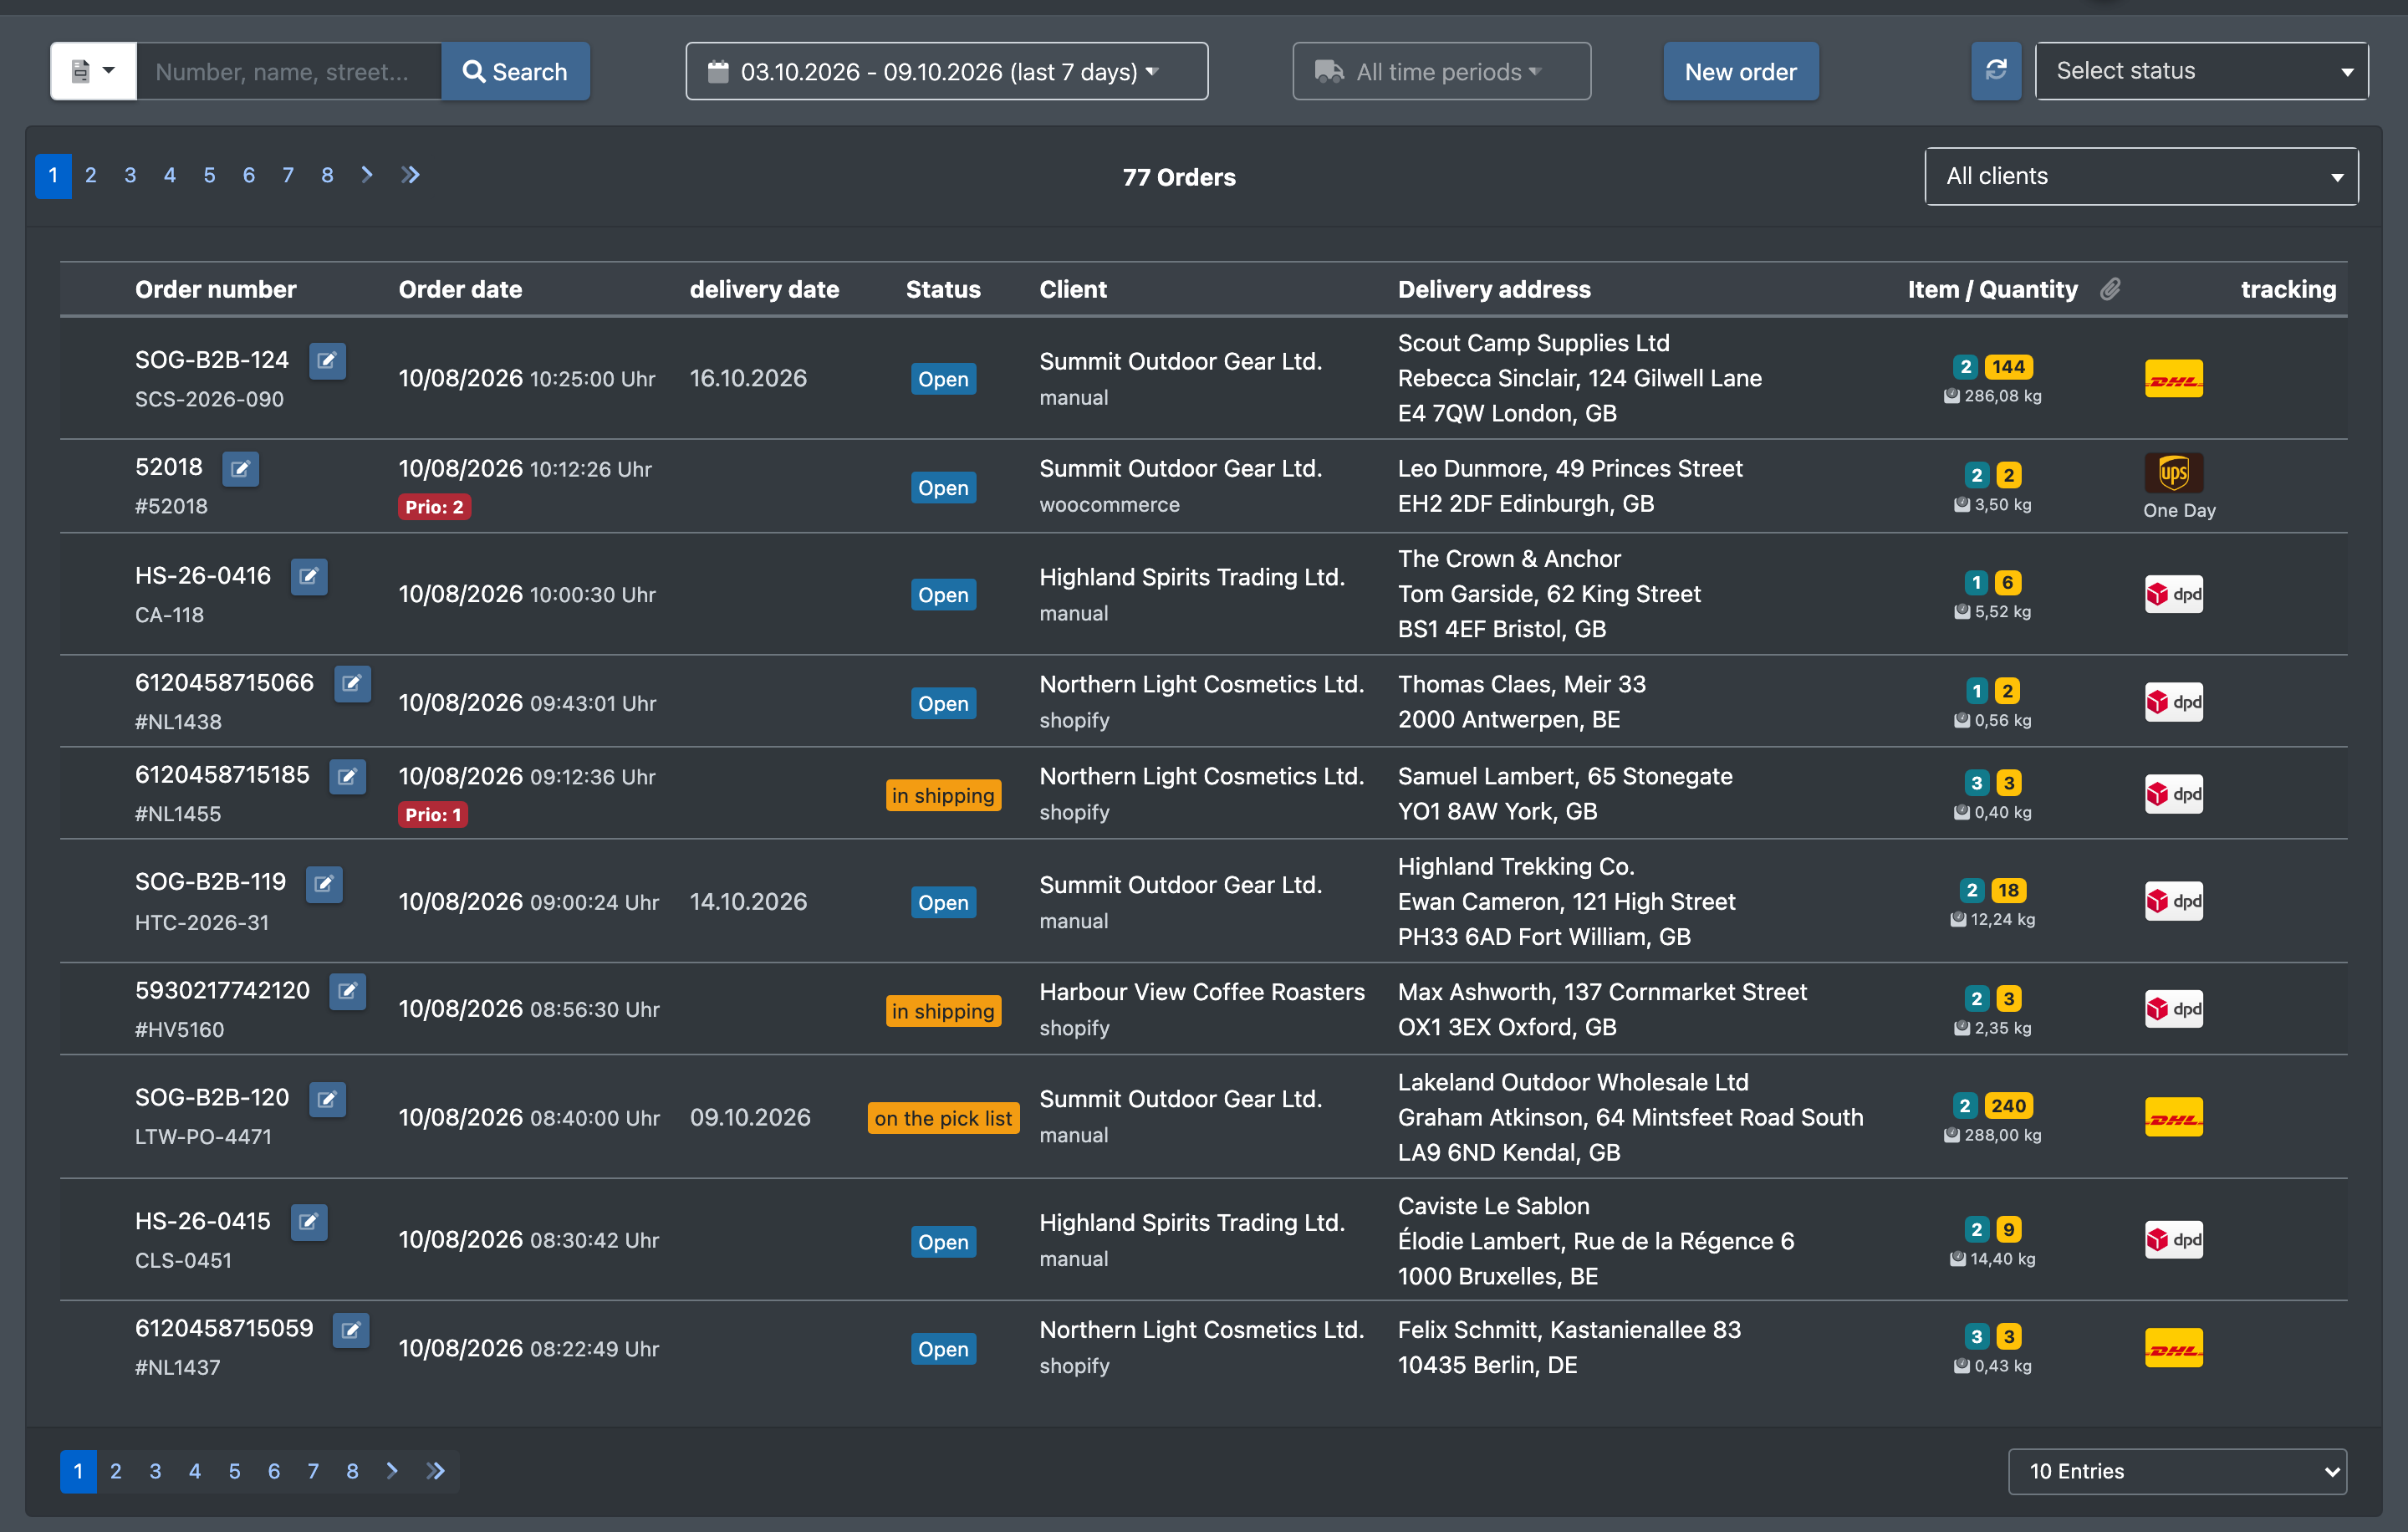The height and width of the screenshot is (1532, 2408).
Task: Click the dpd logo in the HS-26-0416 row
Action: point(2174,594)
